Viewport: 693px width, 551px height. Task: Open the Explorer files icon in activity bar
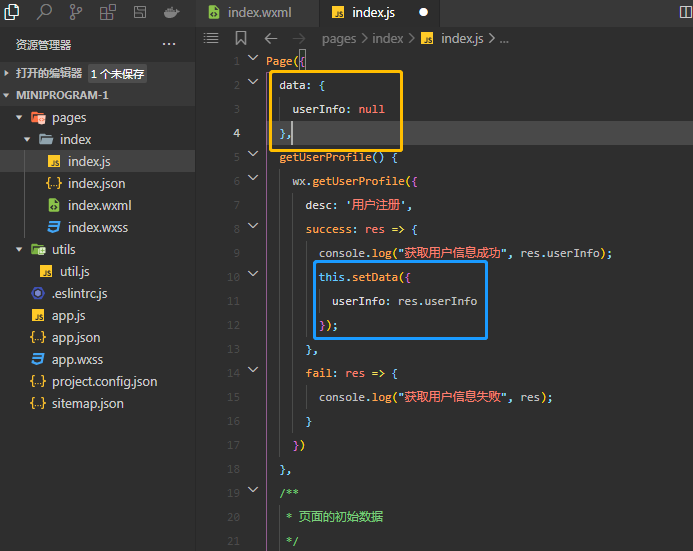pyautogui.click(x=11, y=12)
